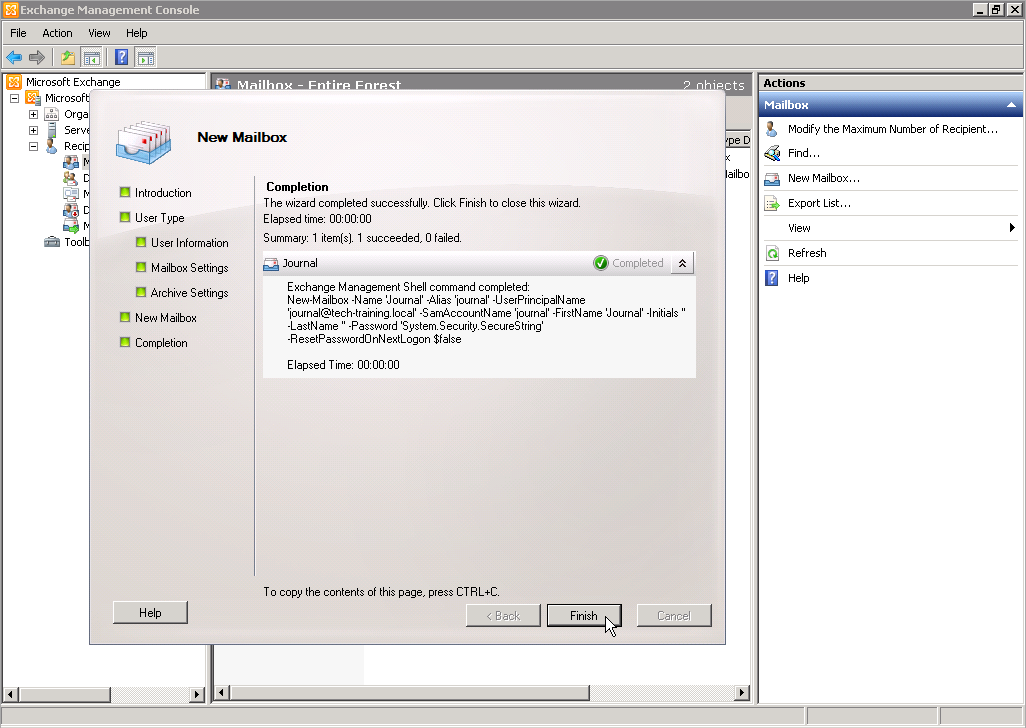The height and width of the screenshot is (728, 1026).
Task: Click the Help button in wizard
Action: pos(150,613)
